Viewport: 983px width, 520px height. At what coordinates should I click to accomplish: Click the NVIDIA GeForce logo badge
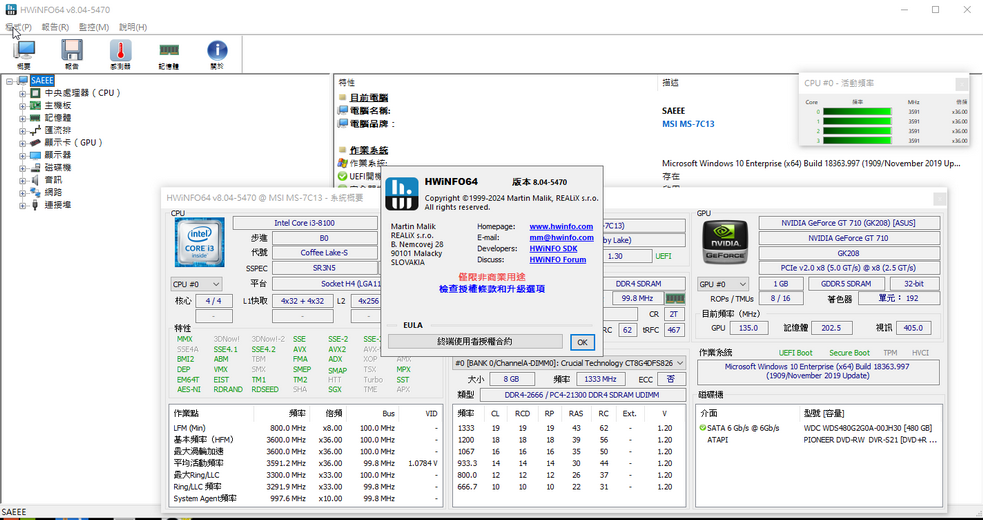click(725, 241)
